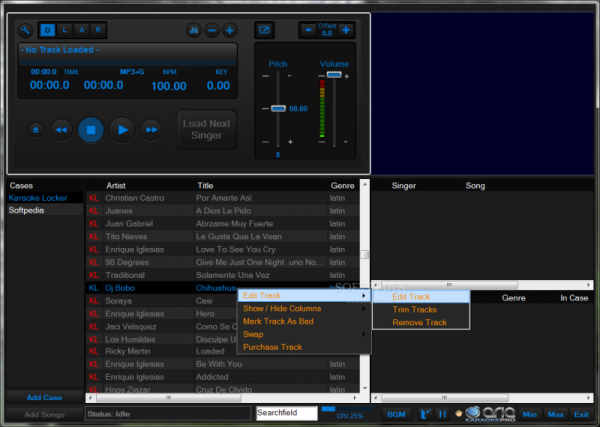Select the R channel mode button

pyautogui.click(x=98, y=30)
